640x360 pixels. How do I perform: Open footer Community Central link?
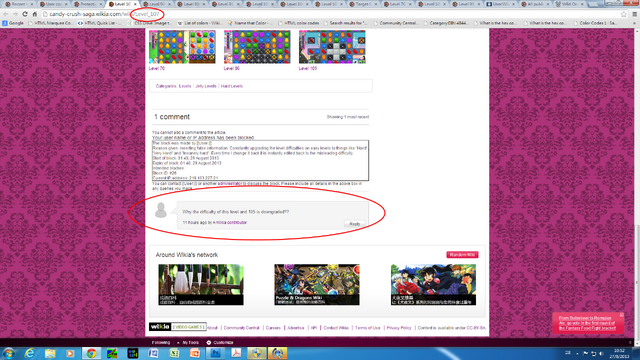pos(241,328)
